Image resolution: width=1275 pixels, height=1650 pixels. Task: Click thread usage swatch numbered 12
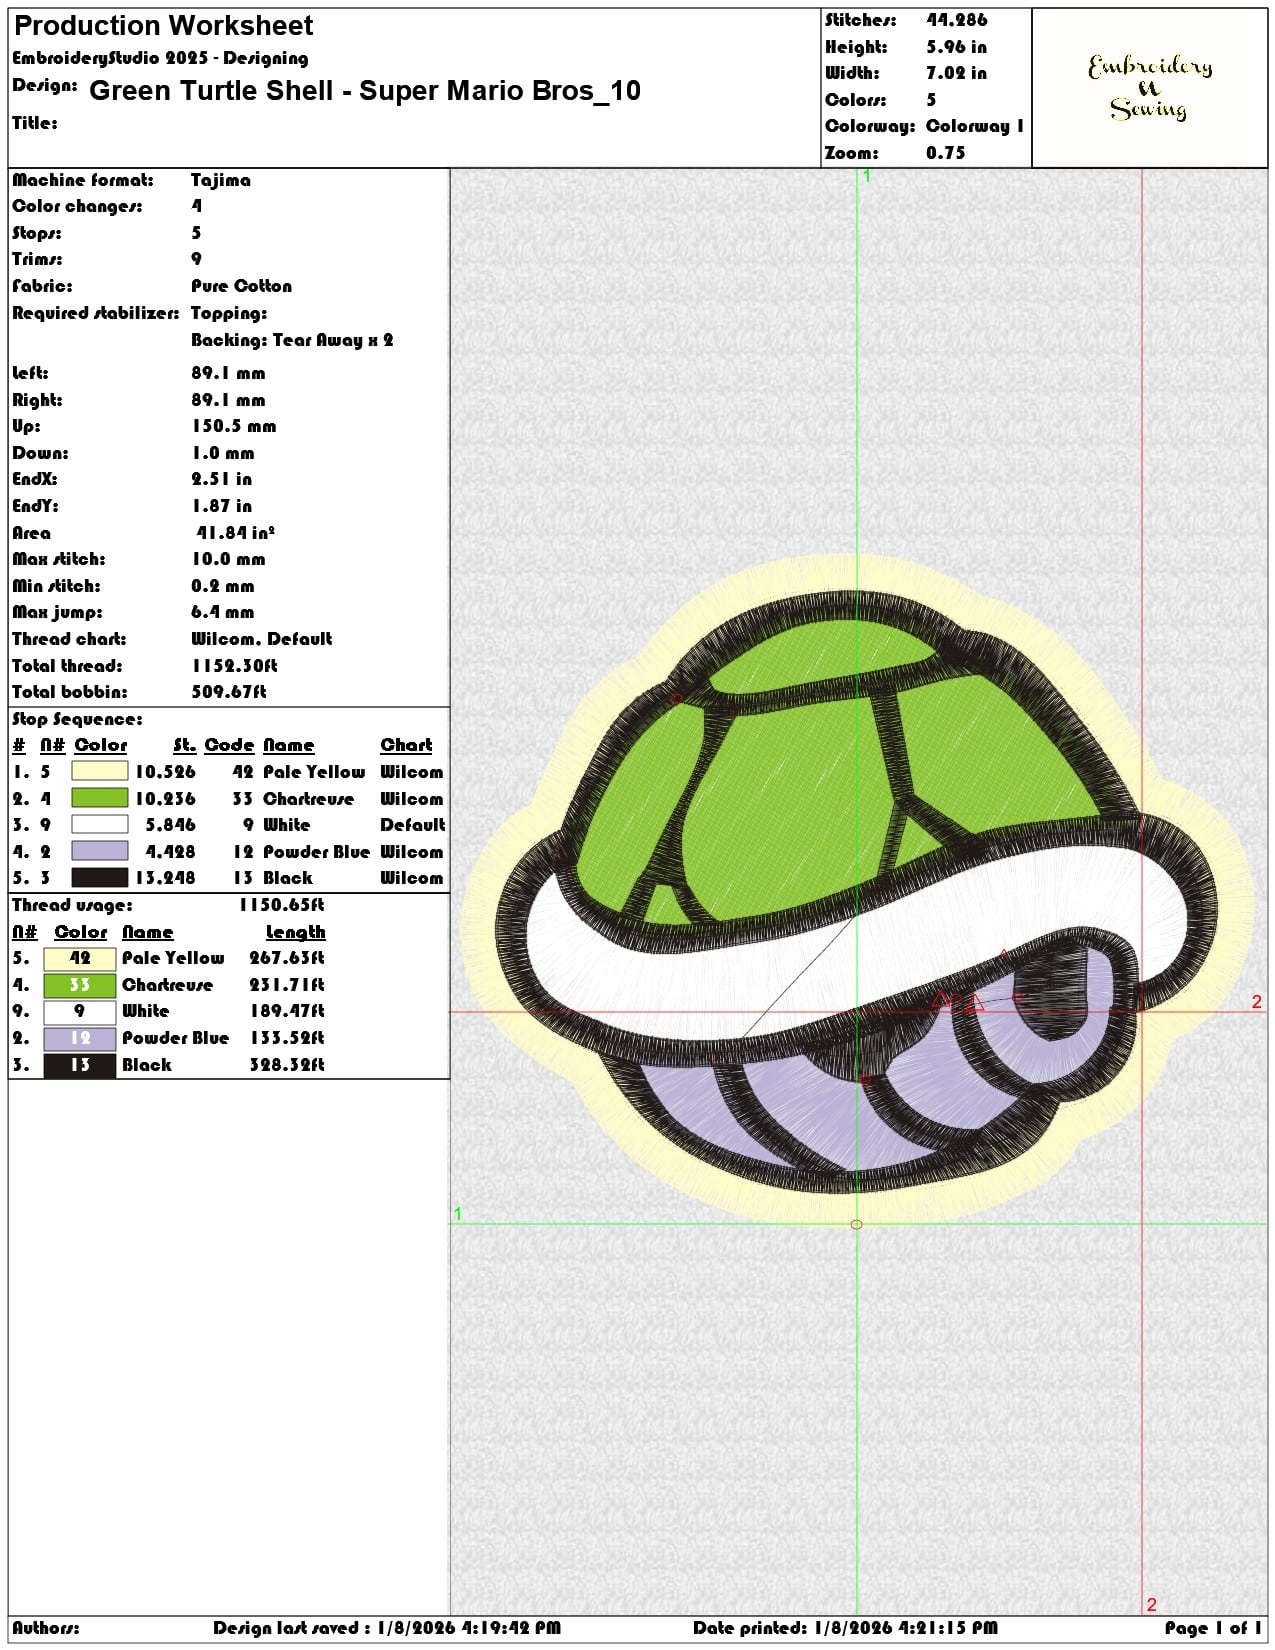tap(80, 1038)
